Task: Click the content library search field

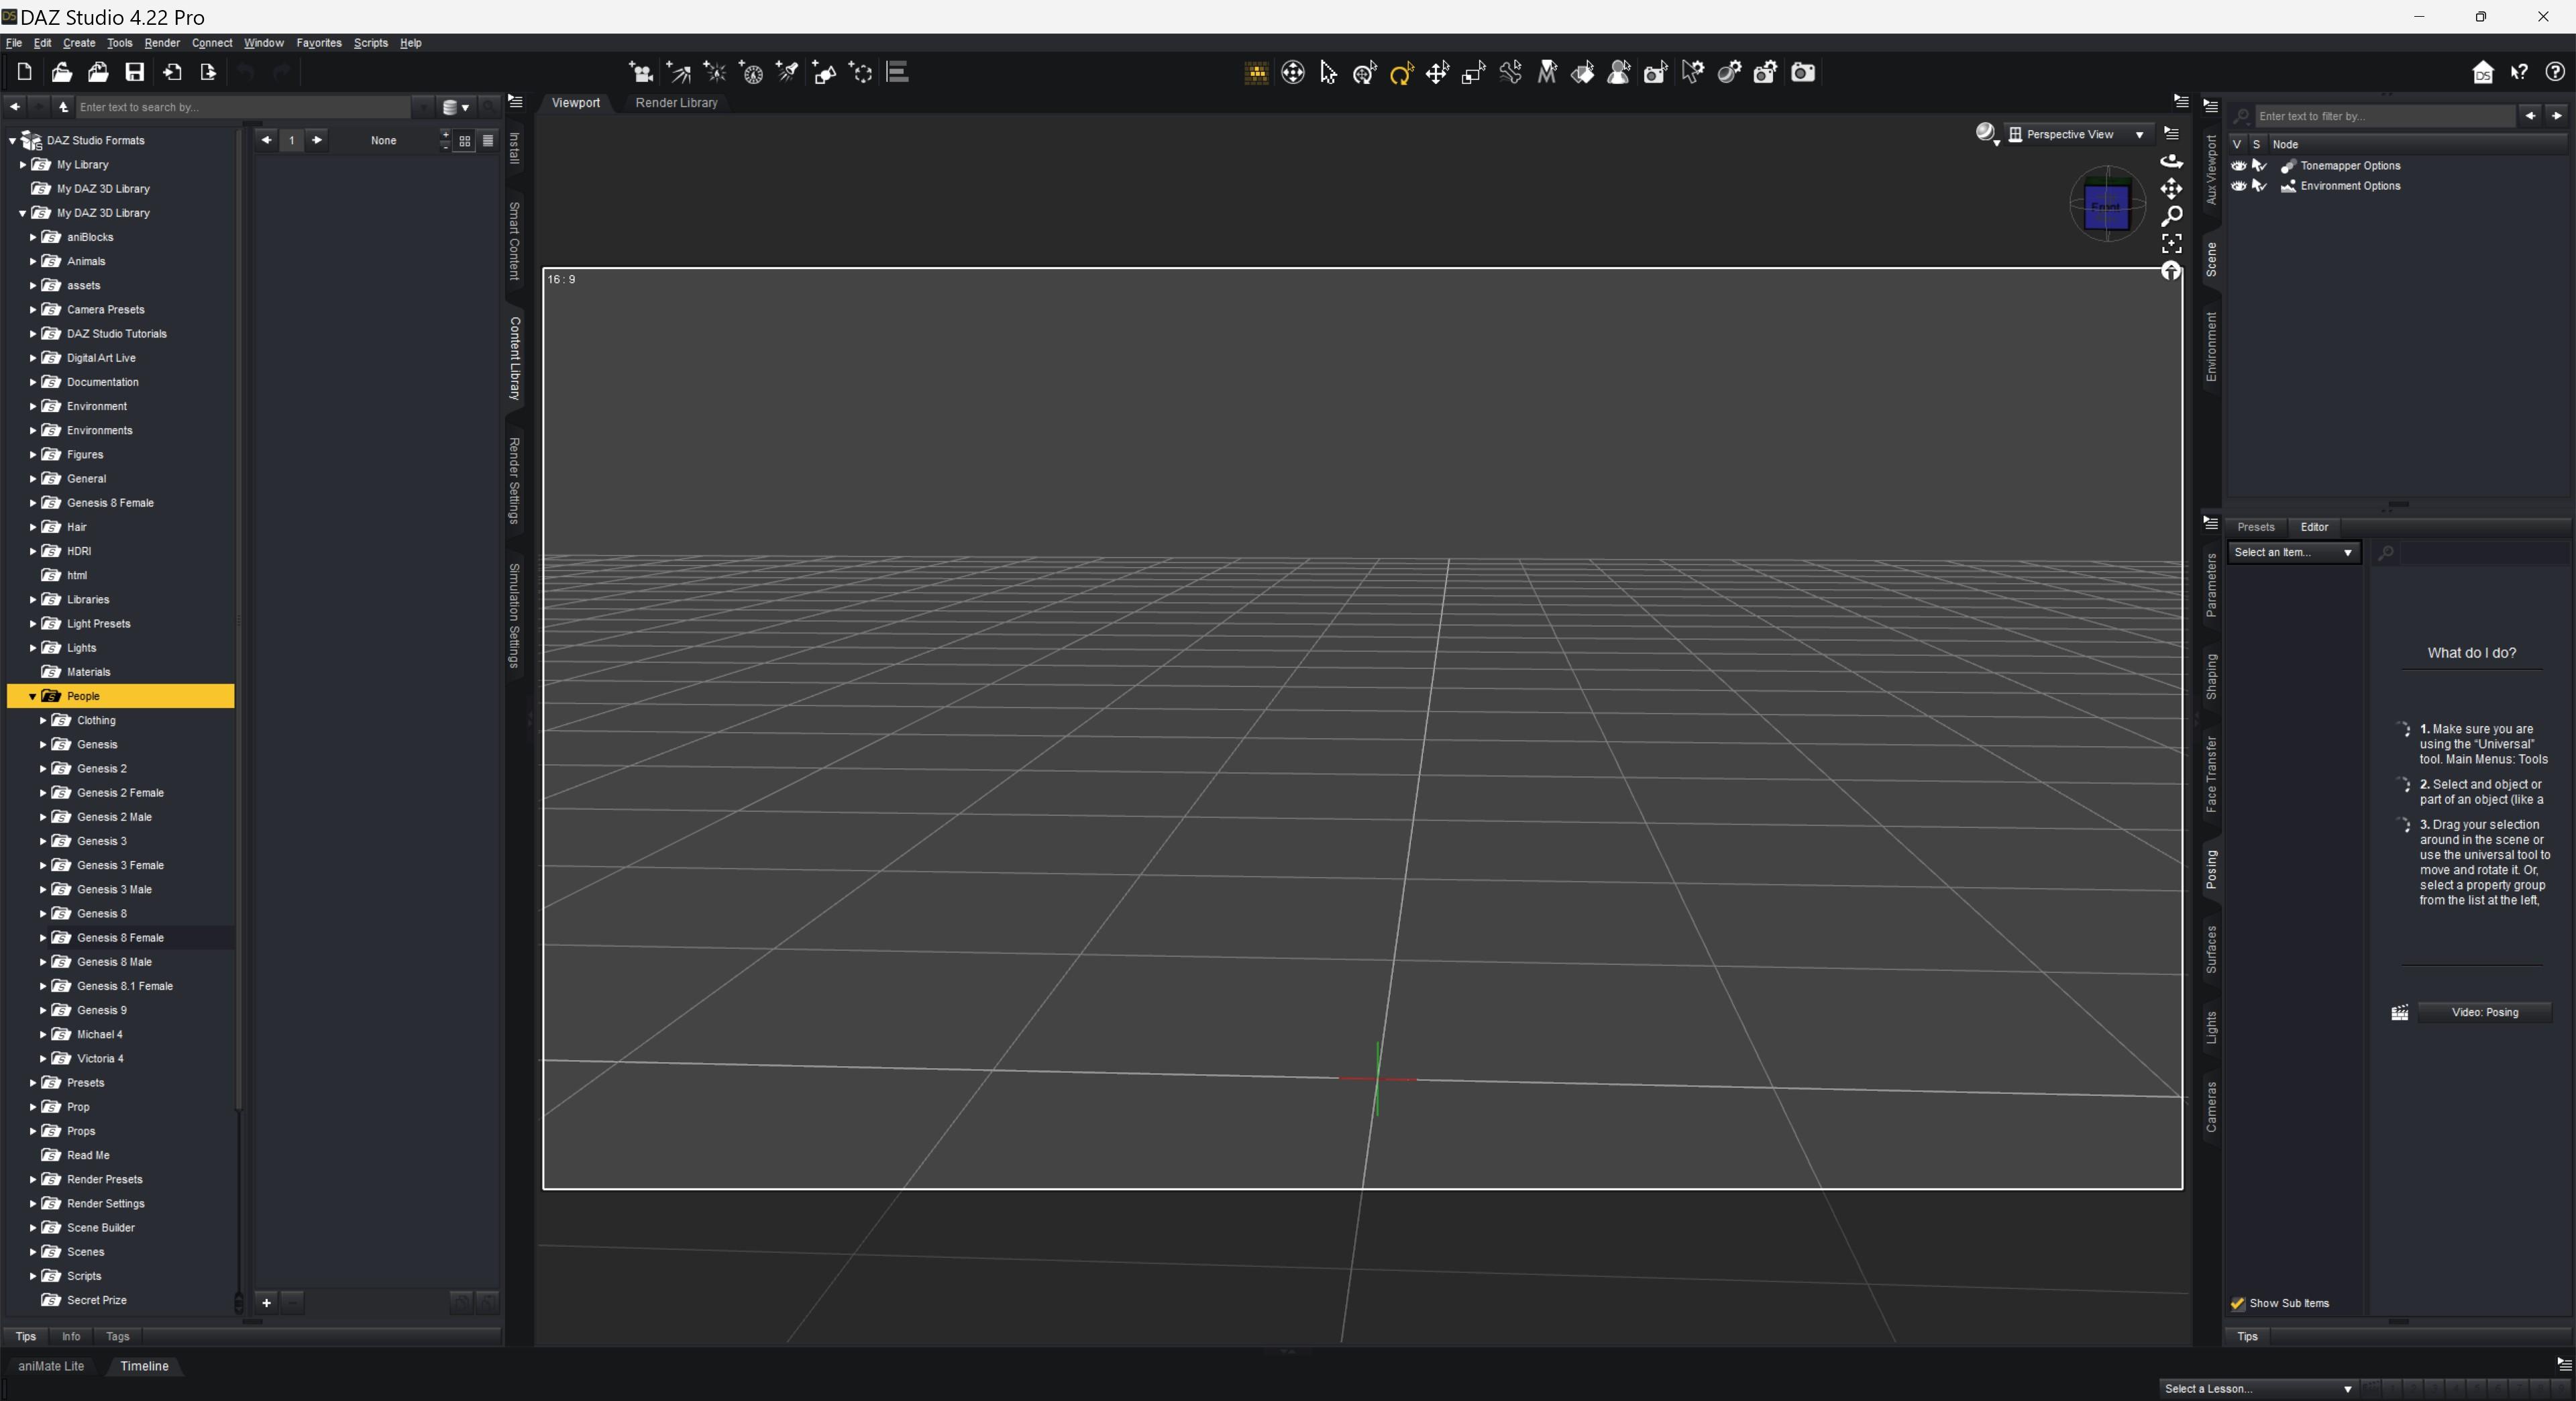Action: click(240, 107)
